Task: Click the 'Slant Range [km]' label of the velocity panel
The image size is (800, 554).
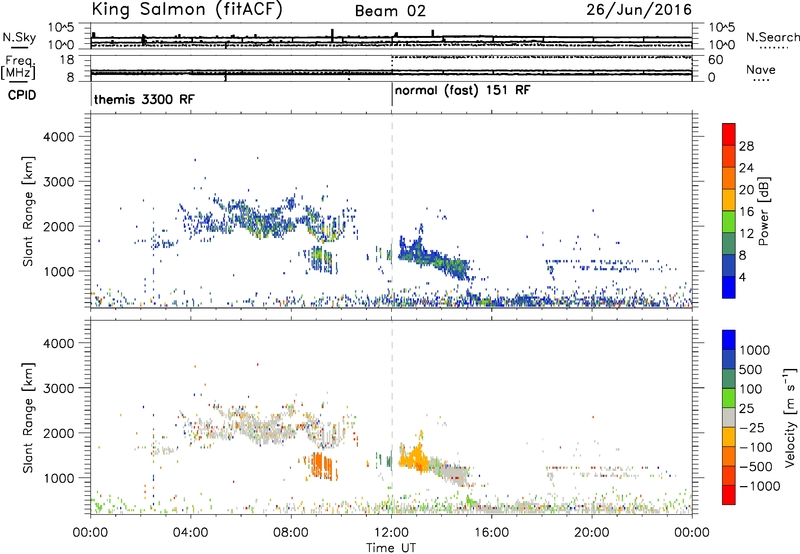Action: (x=28, y=417)
